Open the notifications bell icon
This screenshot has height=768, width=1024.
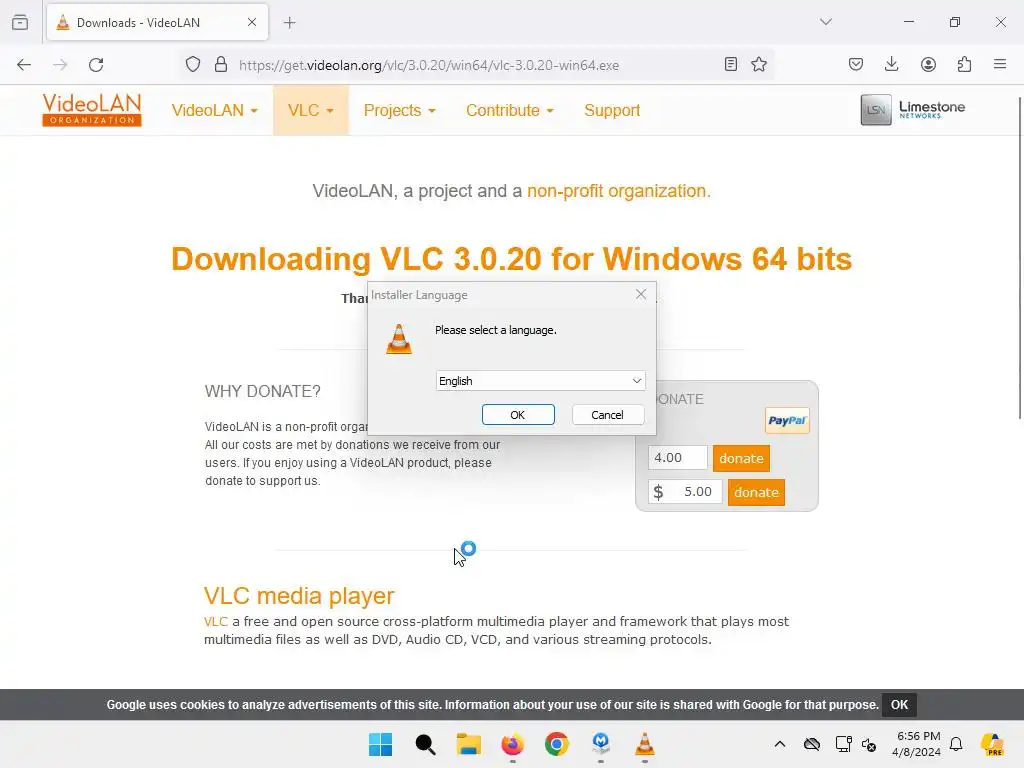[956, 744]
